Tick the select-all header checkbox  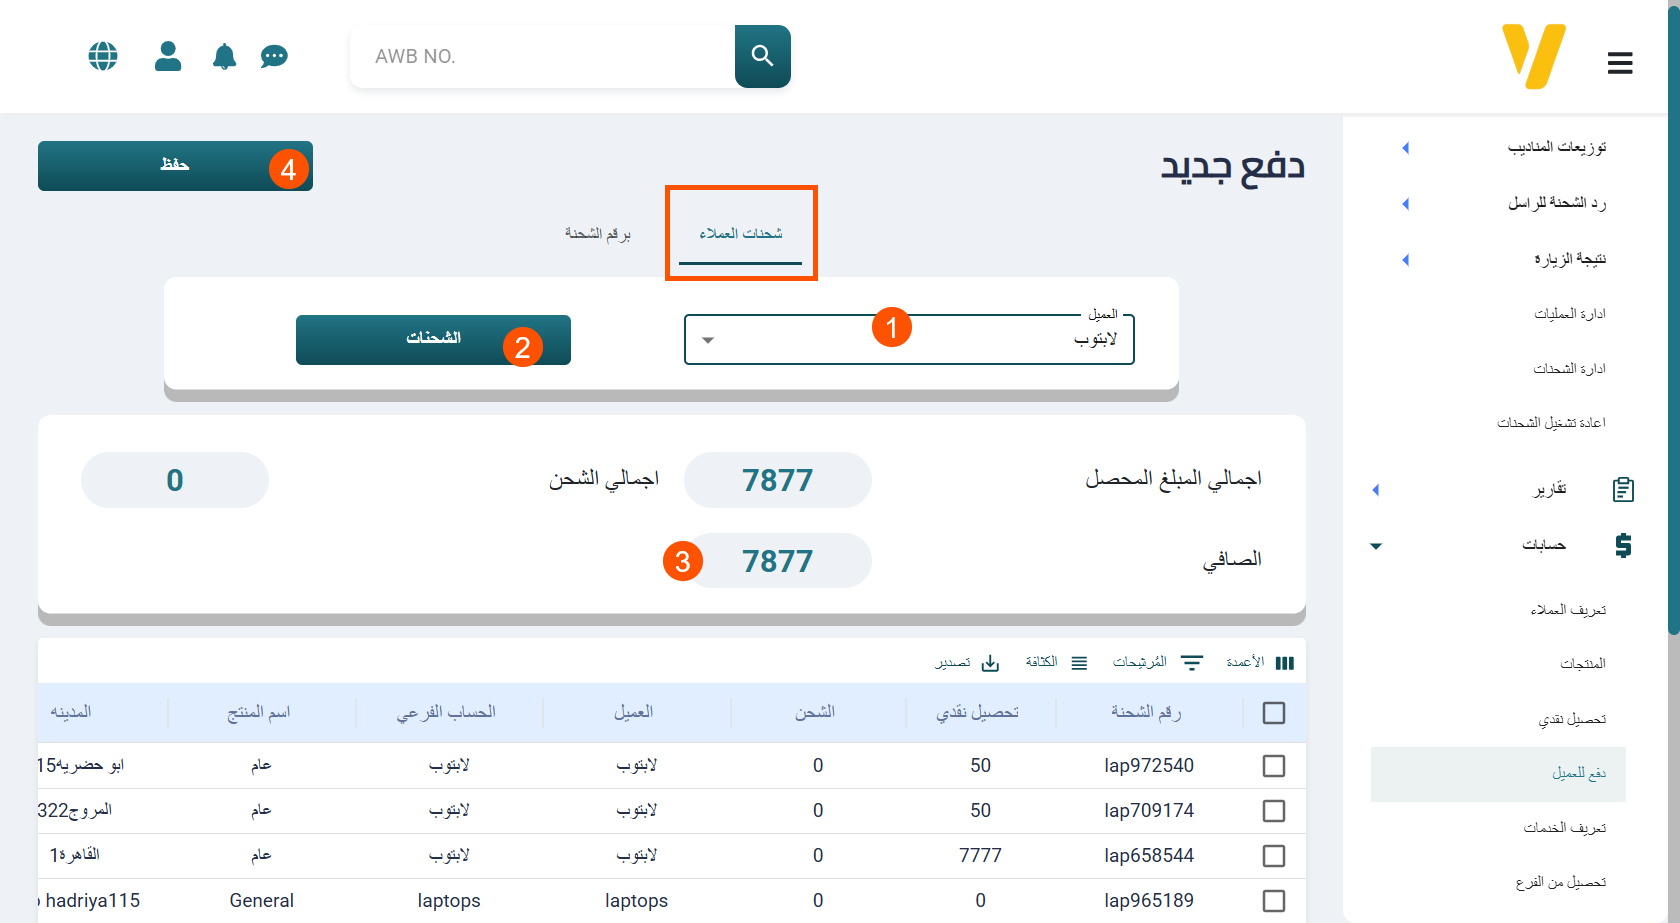(1274, 713)
